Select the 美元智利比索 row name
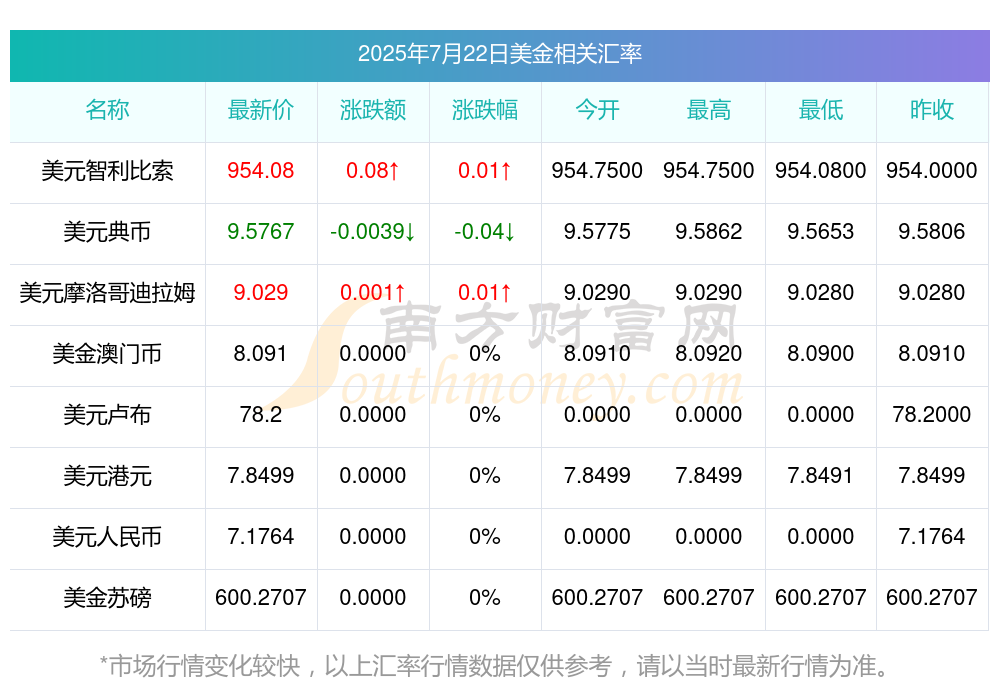The width and height of the screenshot is (1000, 698). coord(107,170)
